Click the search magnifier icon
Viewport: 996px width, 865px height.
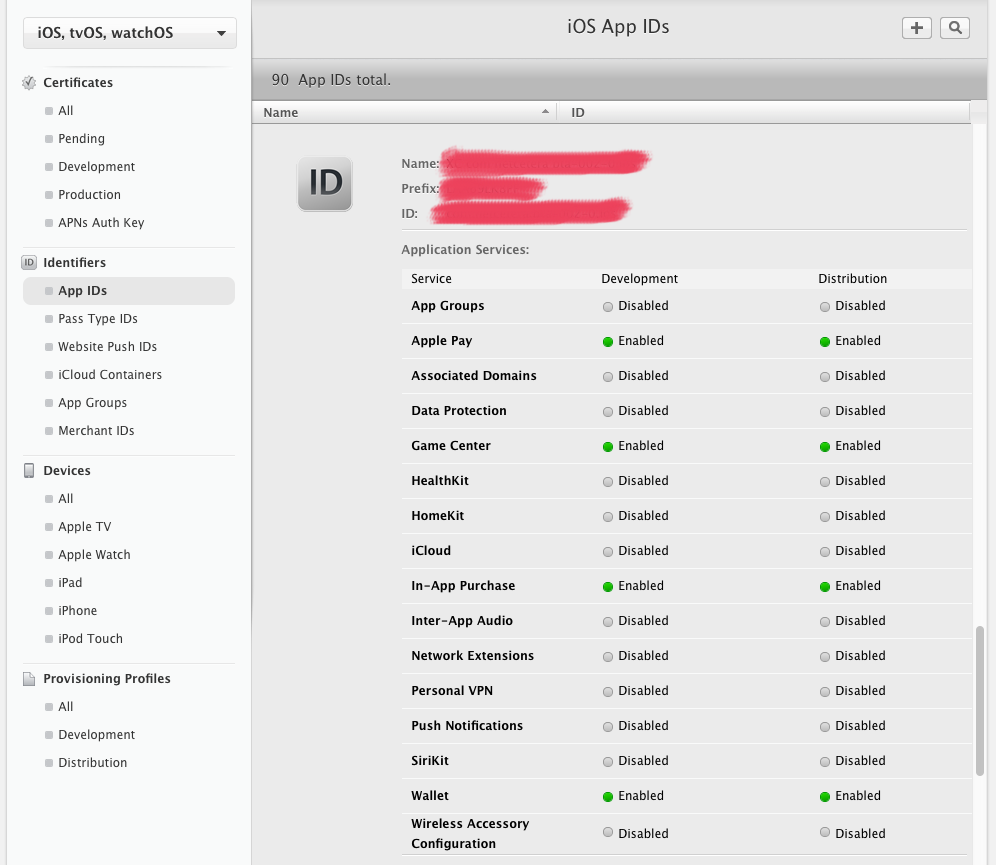coord(955,28)
